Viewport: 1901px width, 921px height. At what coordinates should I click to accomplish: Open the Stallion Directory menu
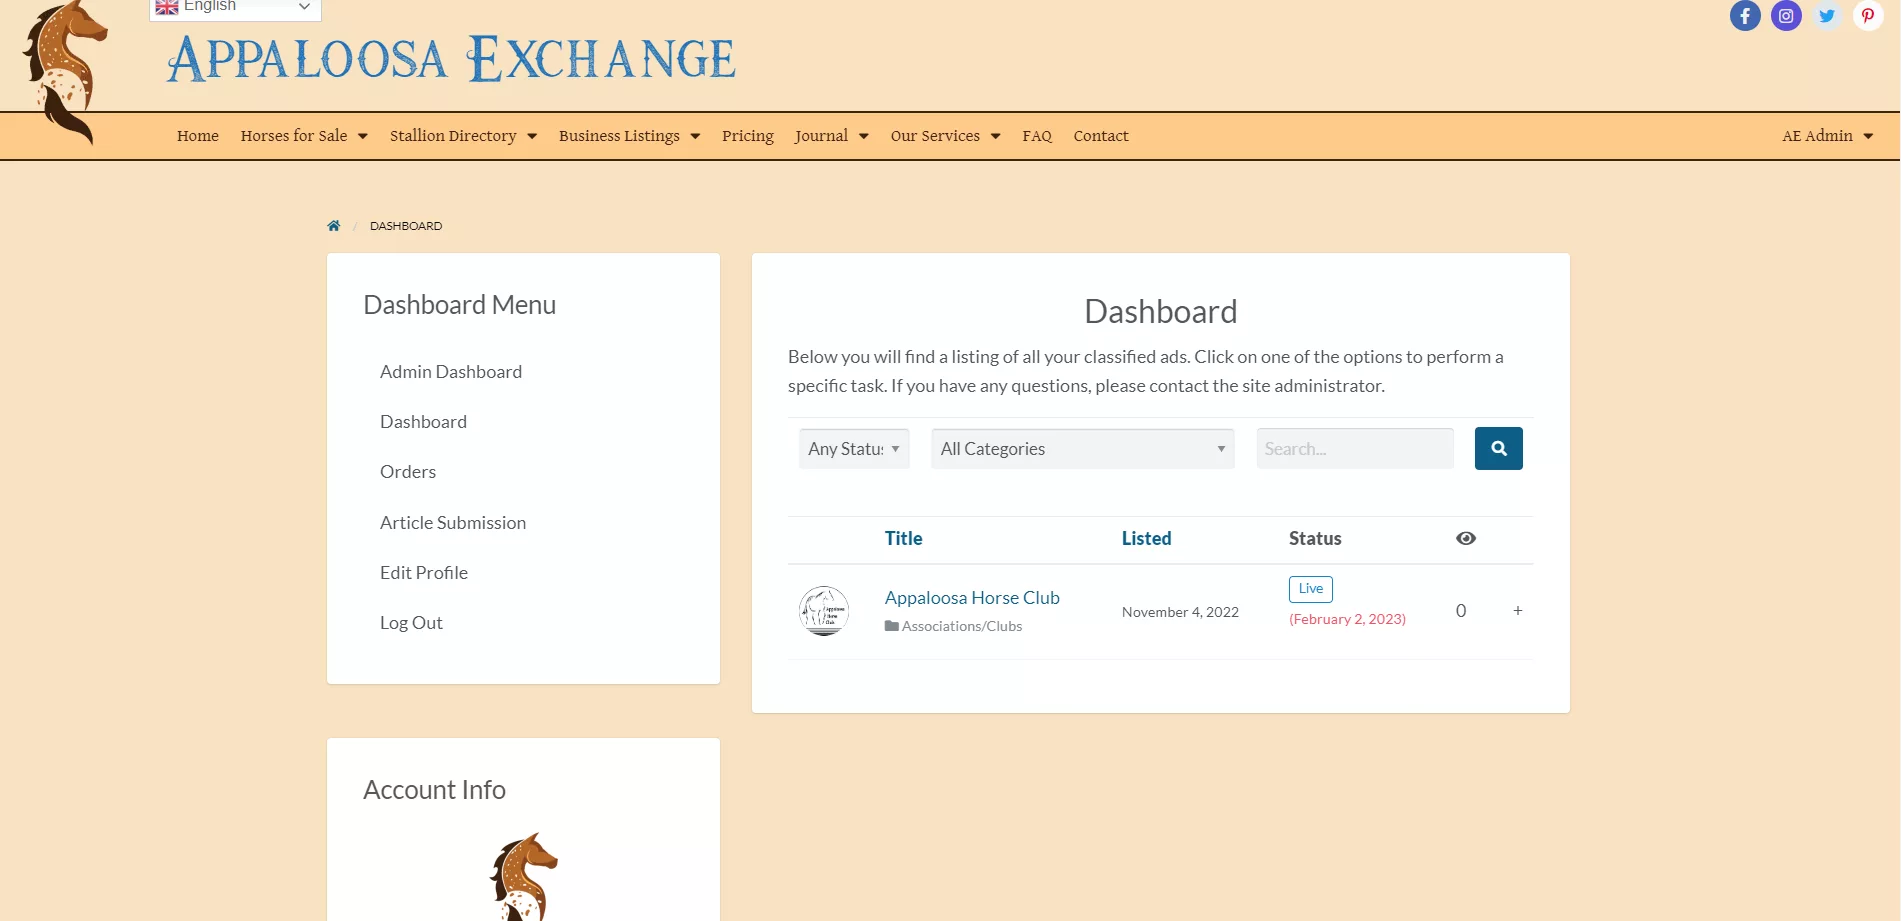pos(463,136)
